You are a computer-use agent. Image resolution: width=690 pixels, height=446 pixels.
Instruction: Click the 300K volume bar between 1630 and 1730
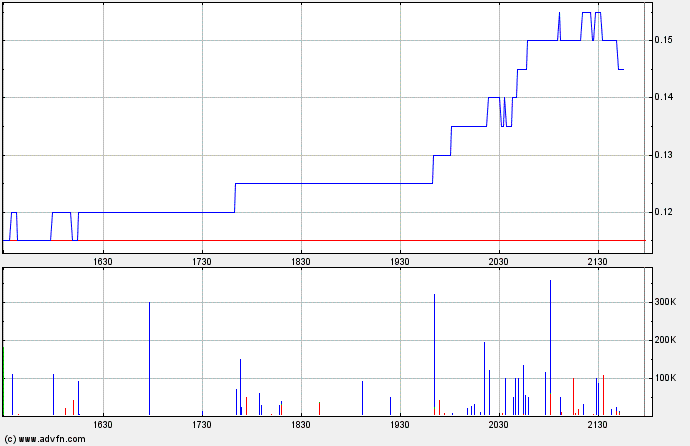(150, 358)
